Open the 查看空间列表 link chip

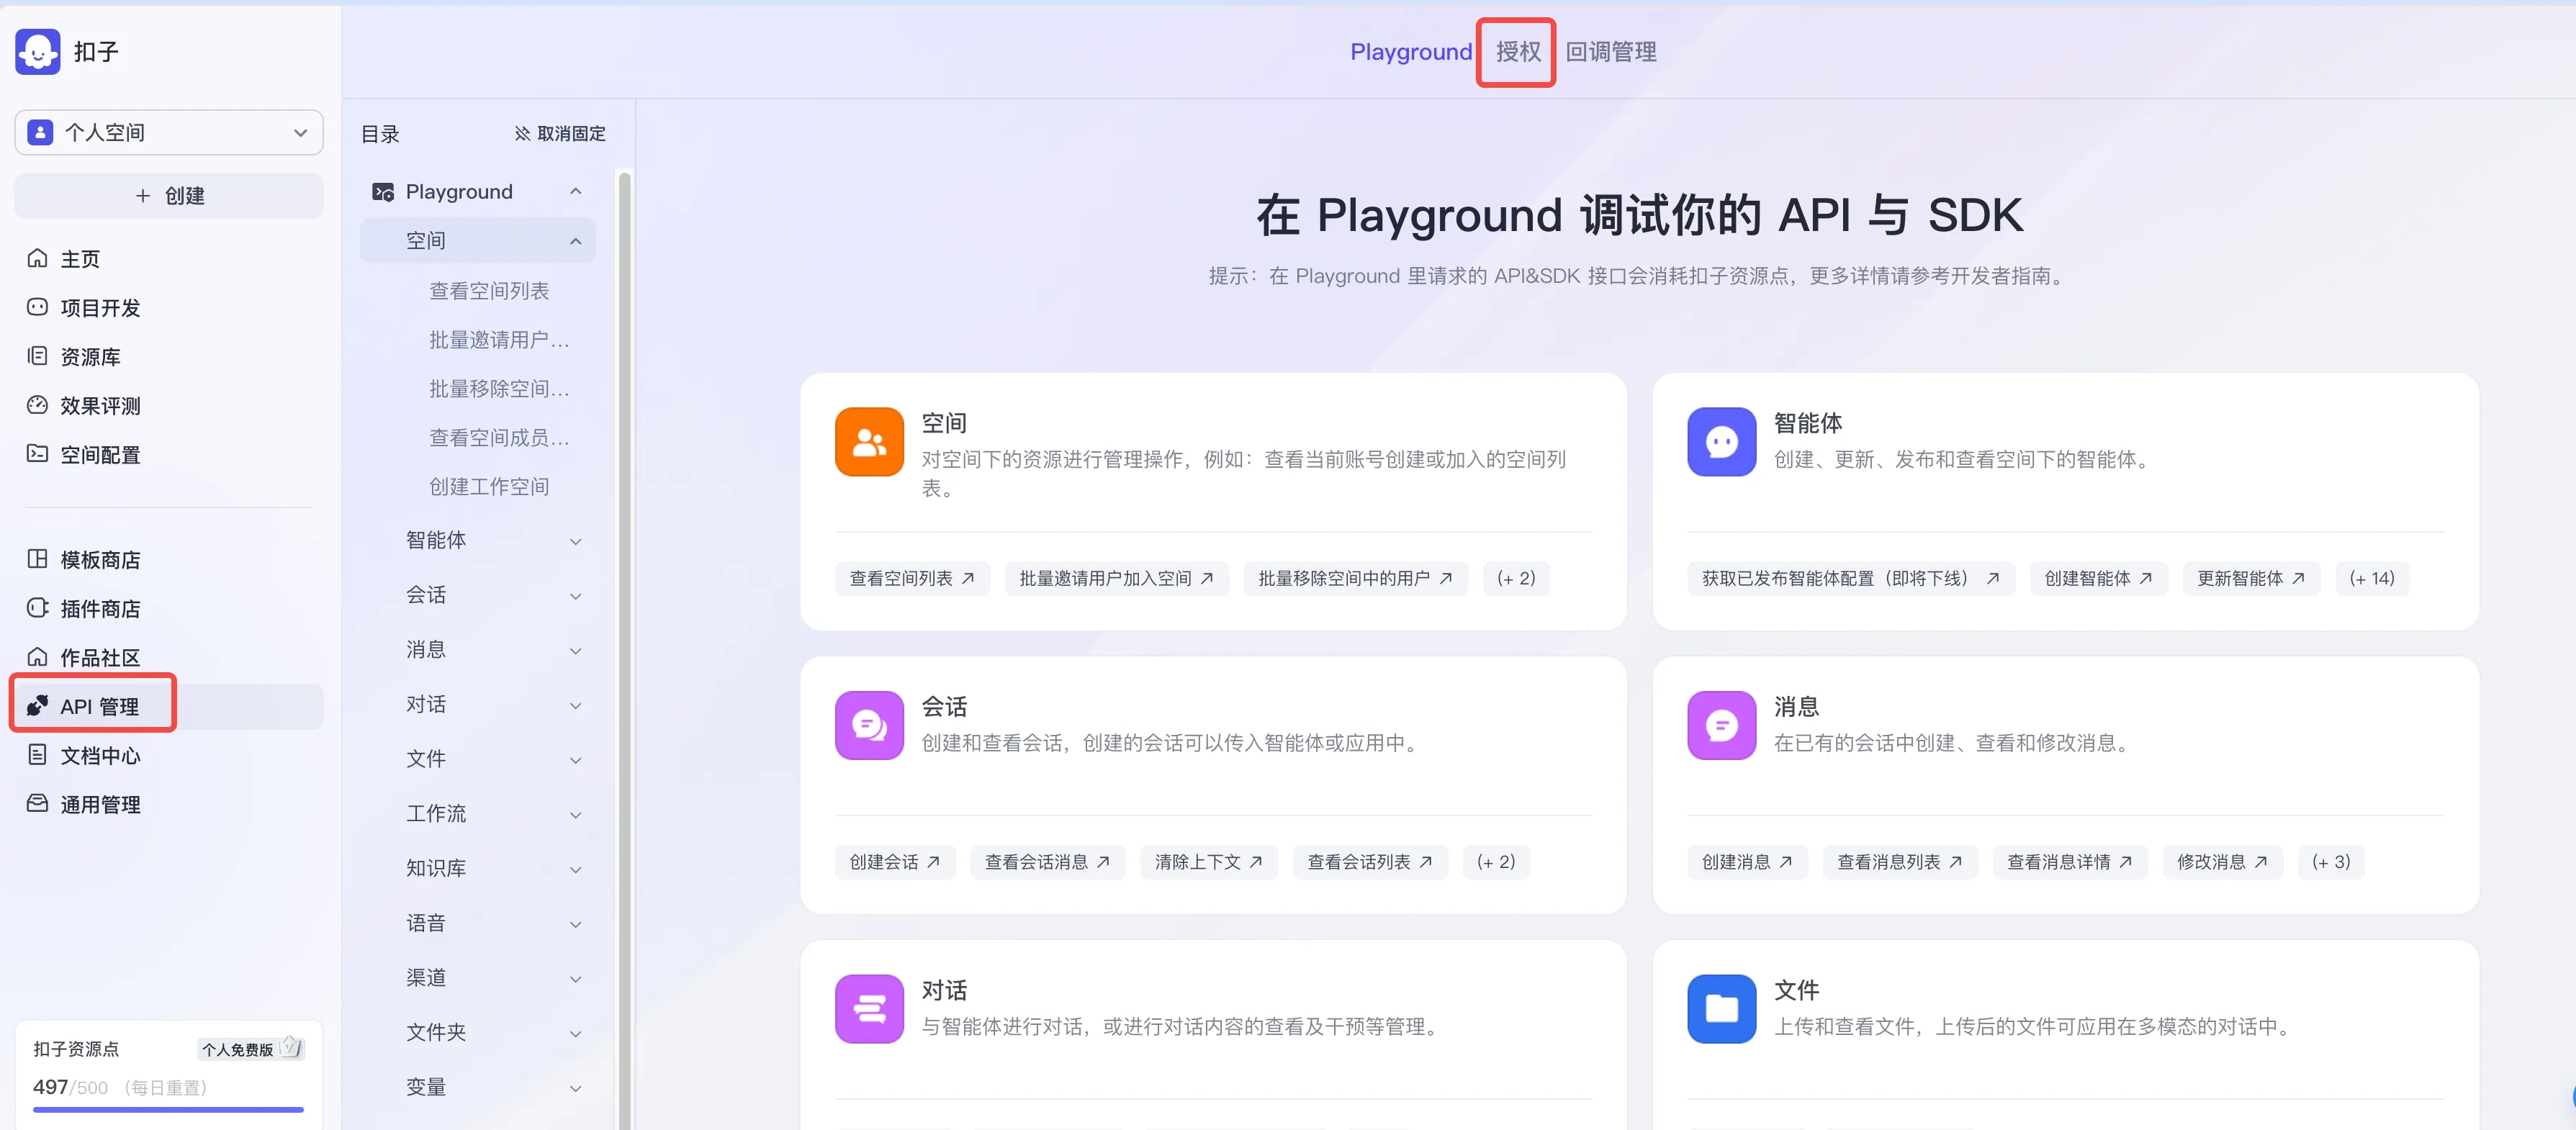tap(911, 579)
